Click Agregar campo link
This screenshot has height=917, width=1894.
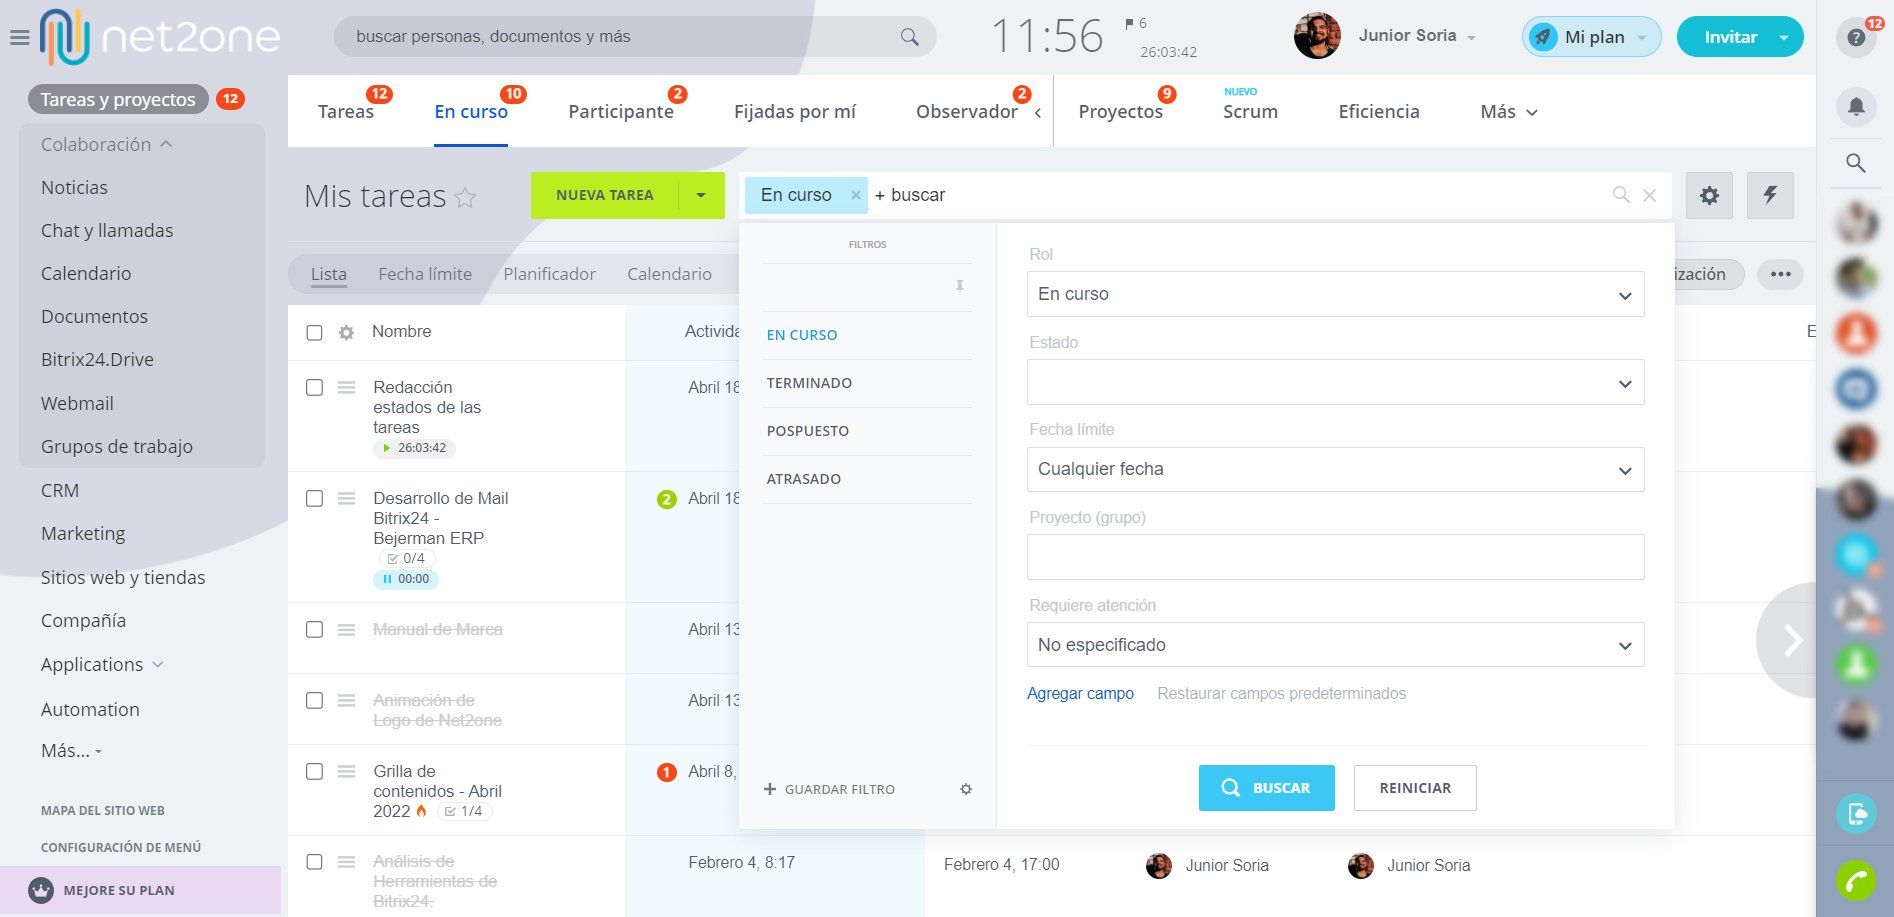(1080, 694)
